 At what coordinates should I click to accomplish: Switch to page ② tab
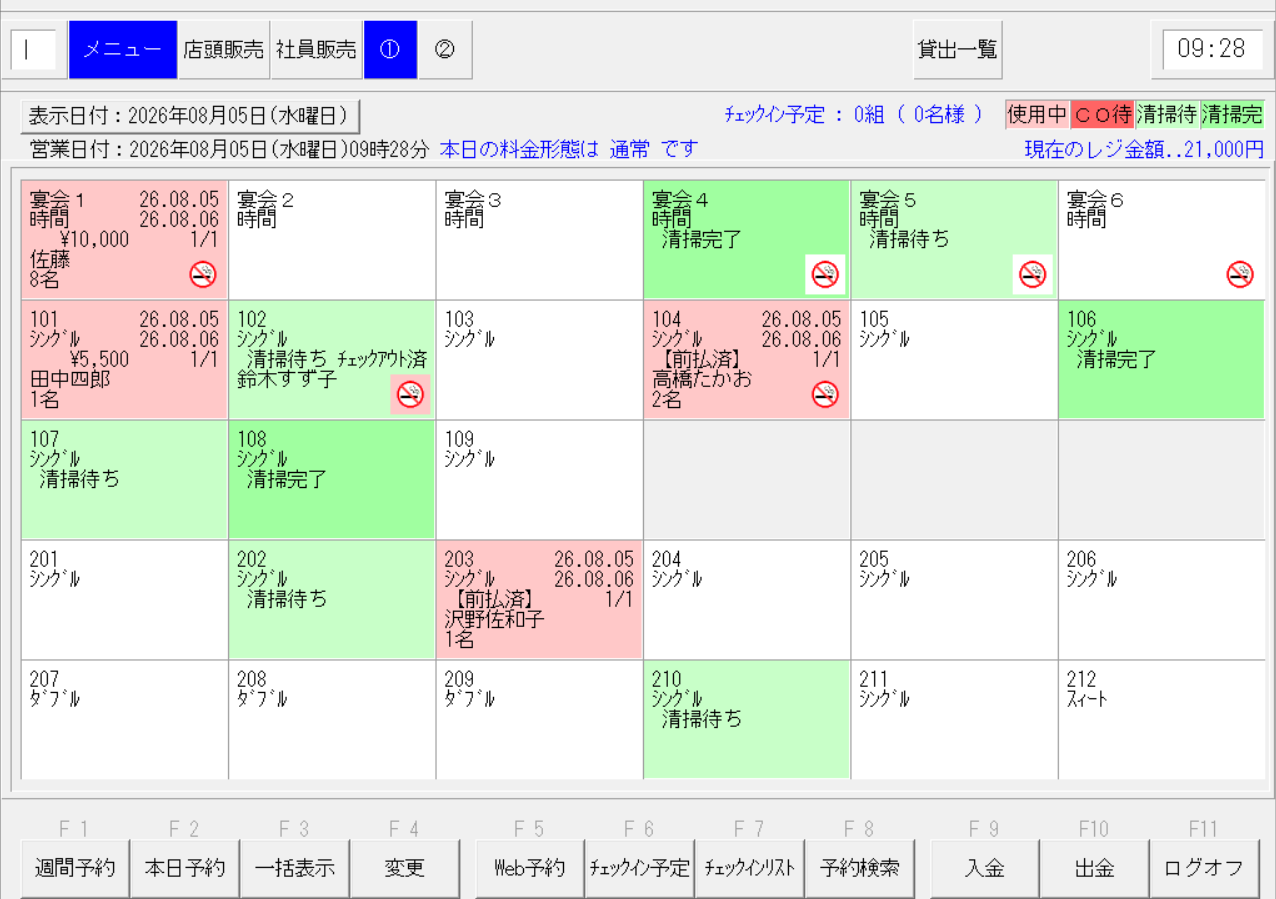coord(445,49)
